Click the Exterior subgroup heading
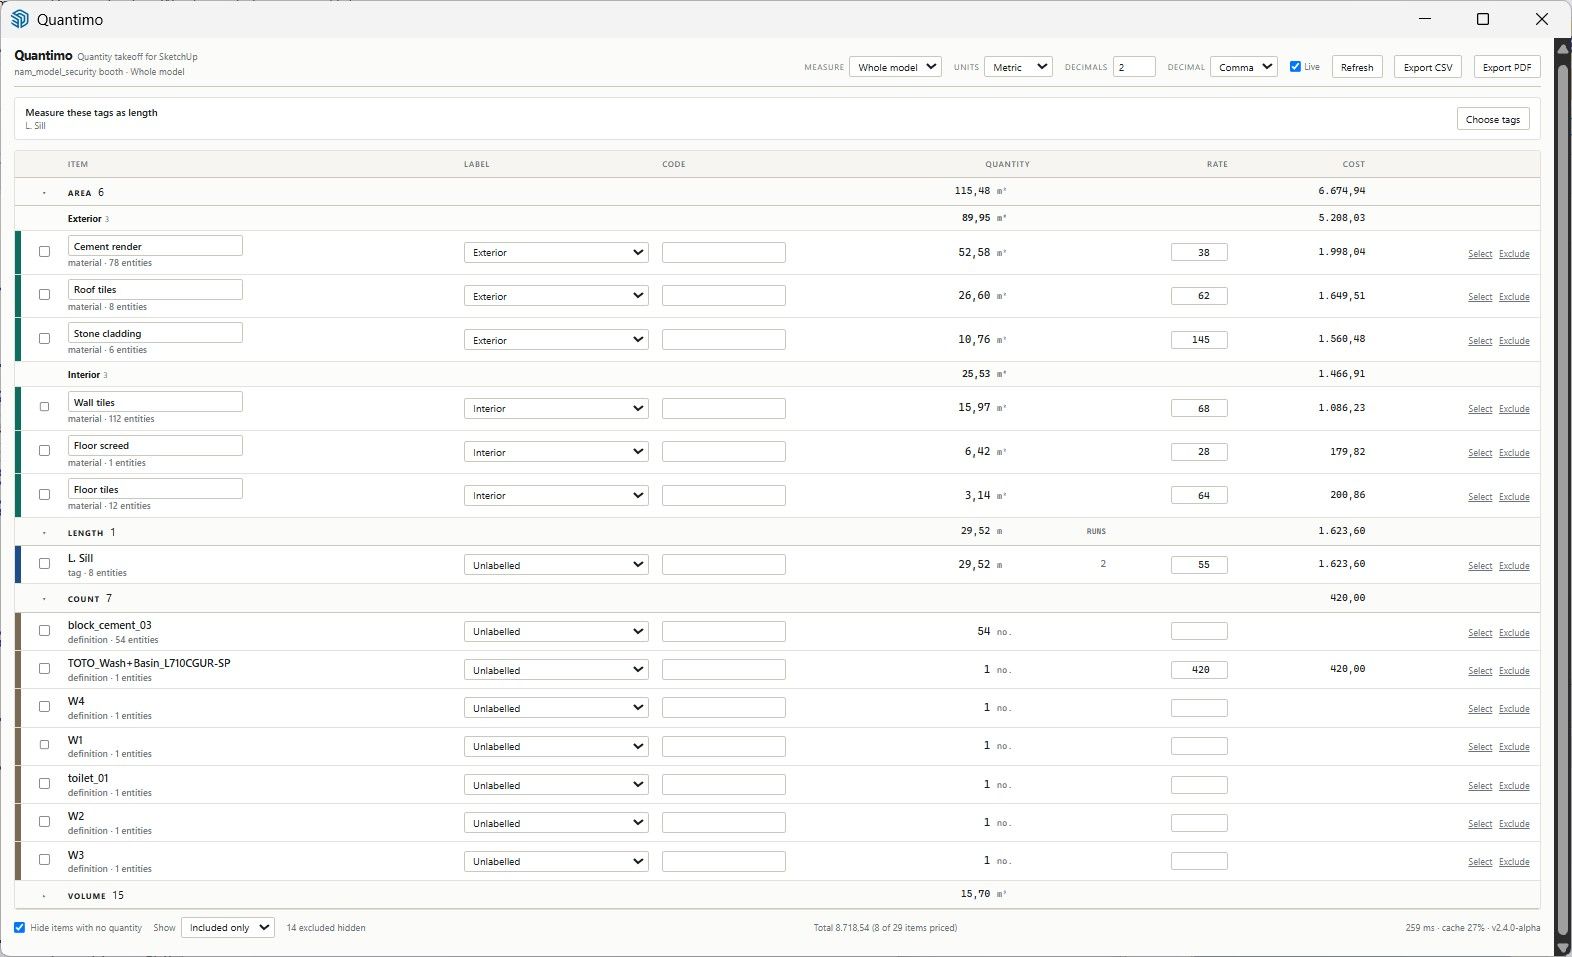Viewport: 1572px width, 957px height. (x=84, y=219)
